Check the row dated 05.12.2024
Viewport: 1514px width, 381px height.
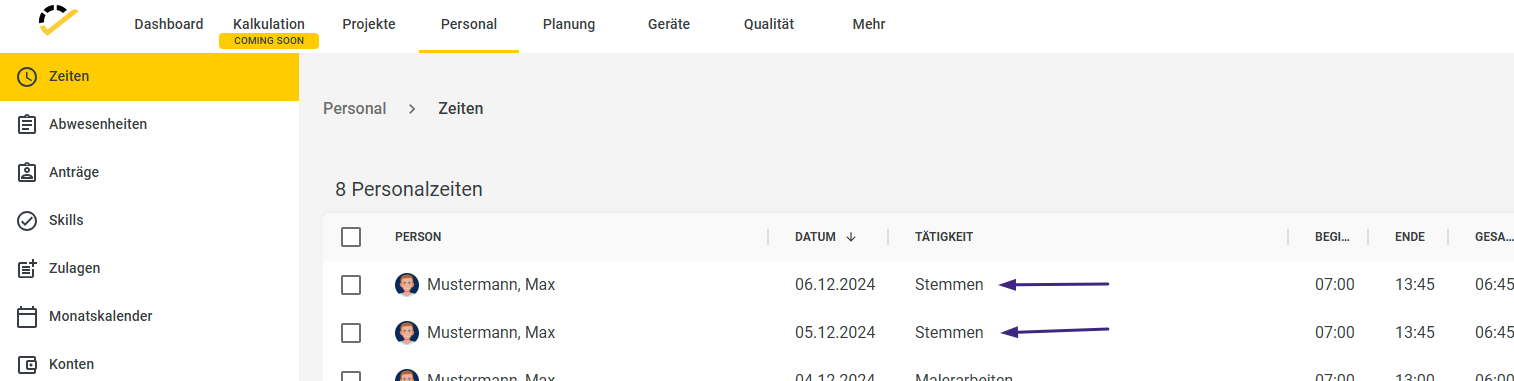click(x=351, y=333)
